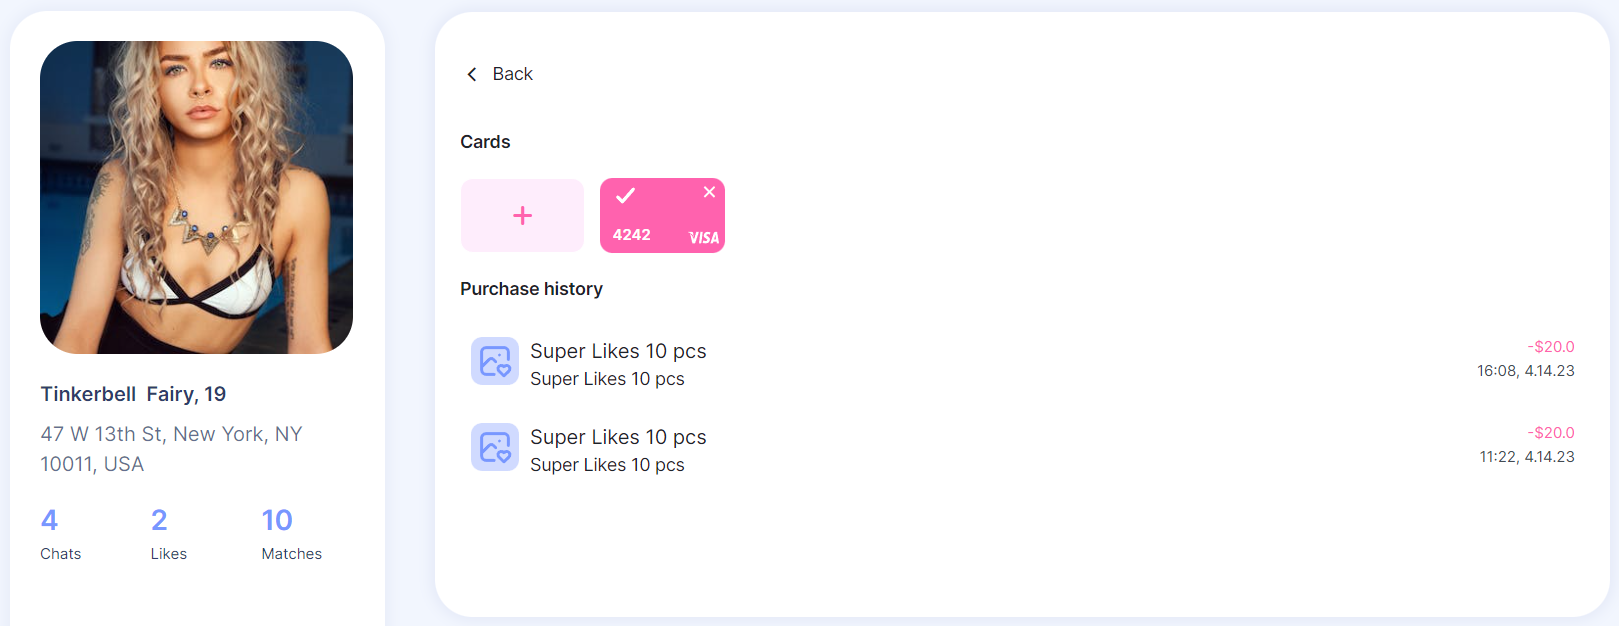Click the VISA logo on the card

[704, 238]
